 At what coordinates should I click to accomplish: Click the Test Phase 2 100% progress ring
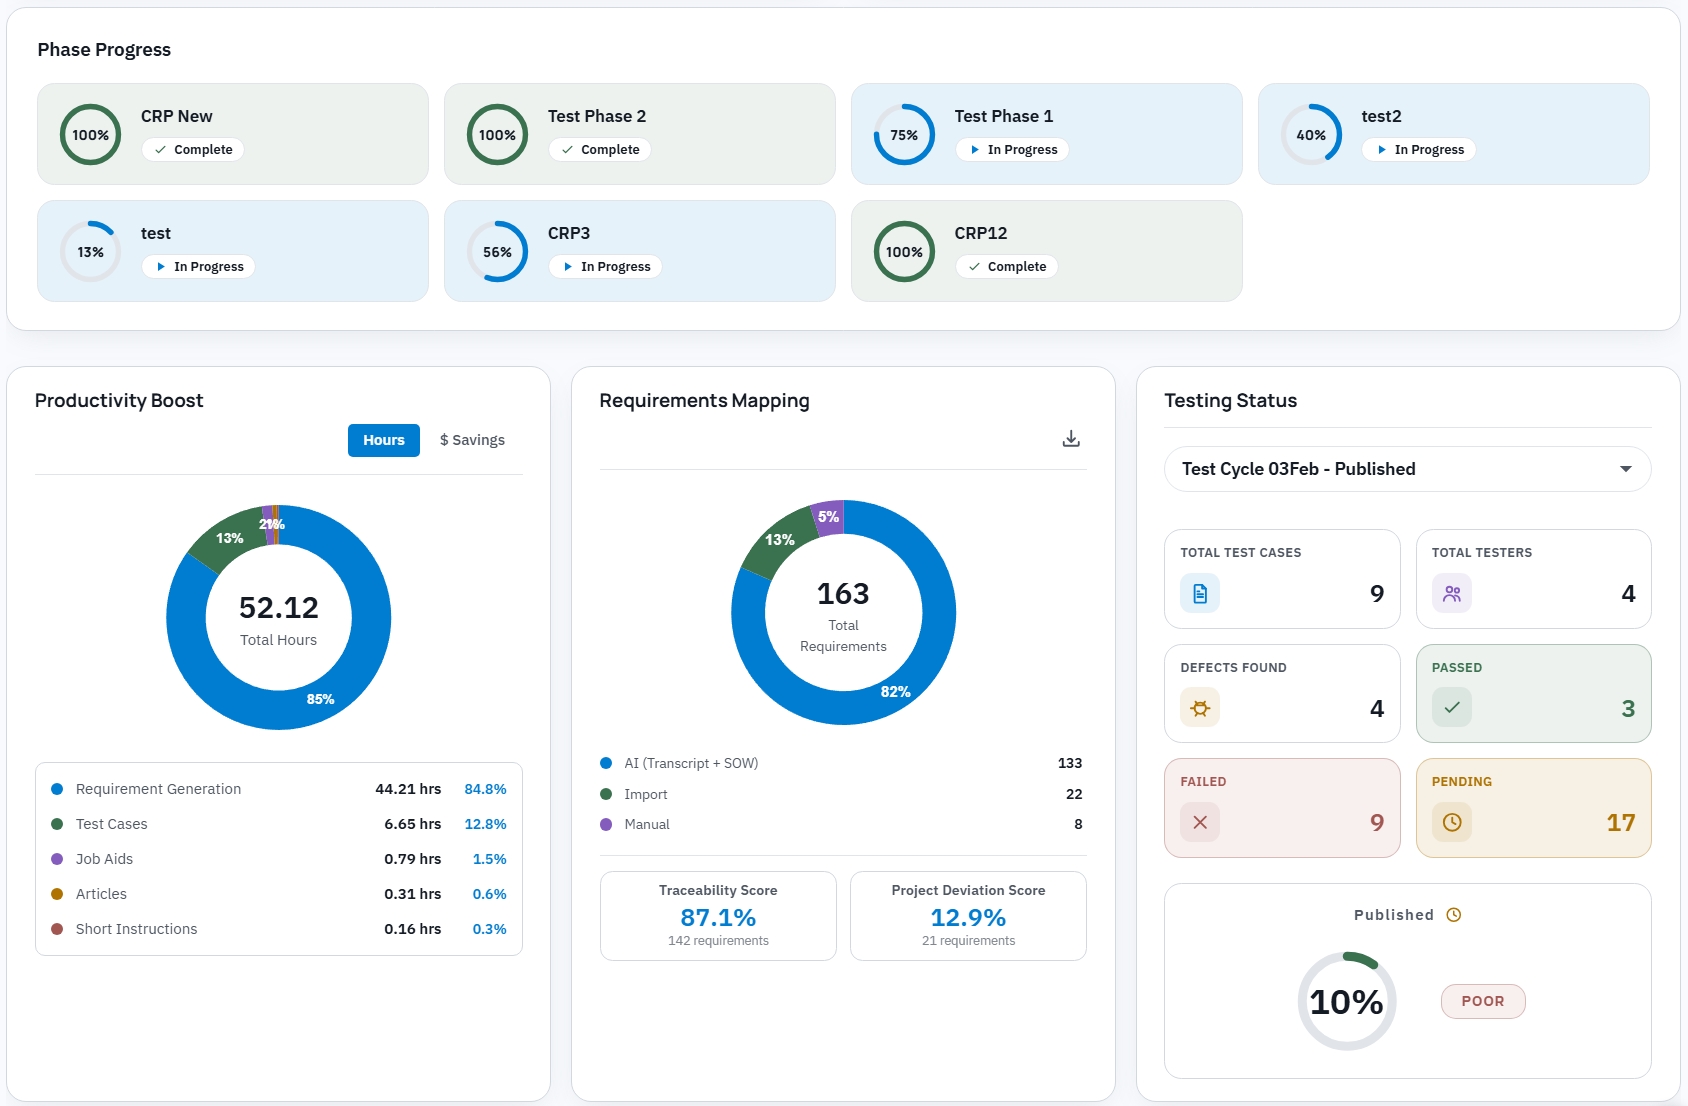point(497,134)
